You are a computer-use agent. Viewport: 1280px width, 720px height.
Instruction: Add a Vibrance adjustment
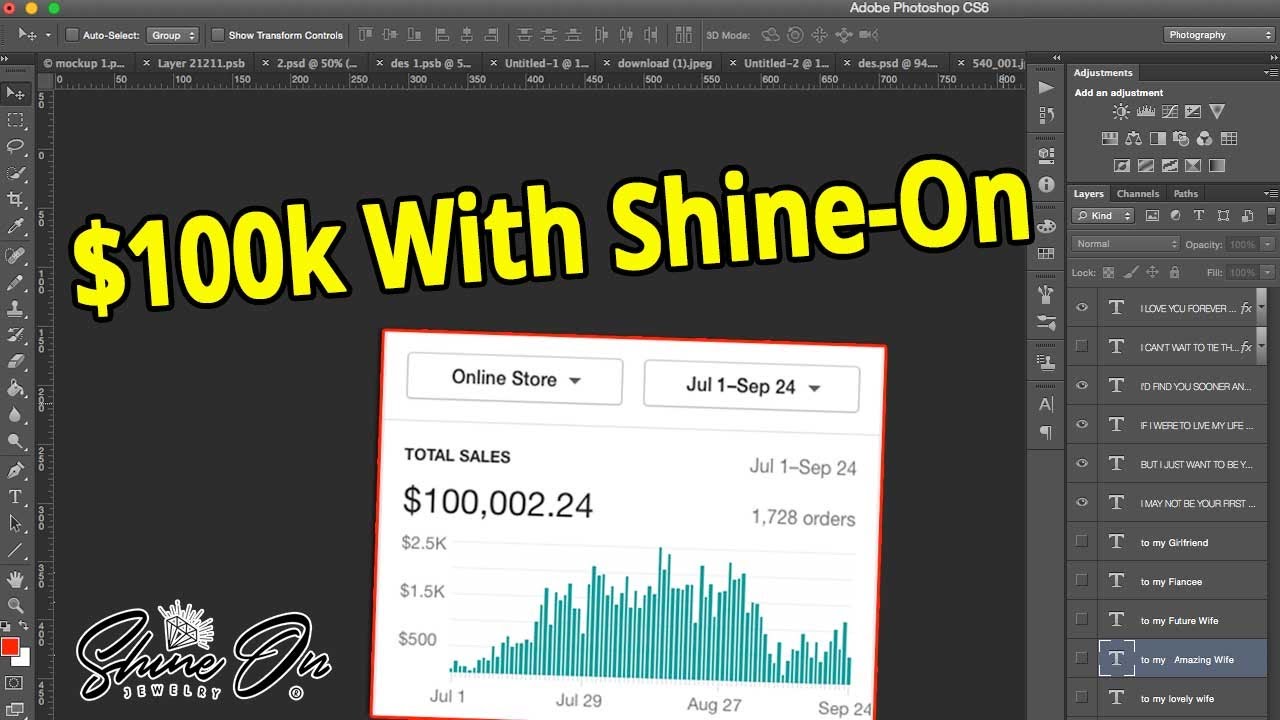[1216, 112]
